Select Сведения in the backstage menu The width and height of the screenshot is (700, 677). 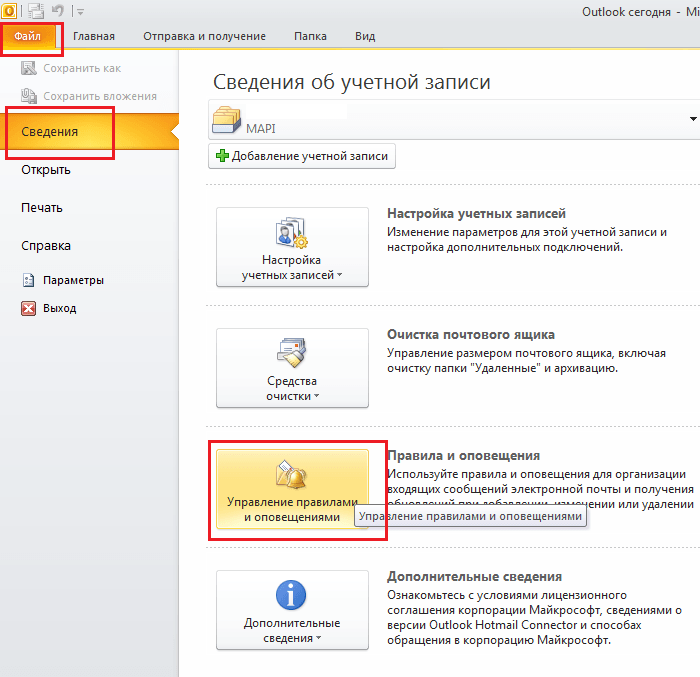tap(89, 131)
